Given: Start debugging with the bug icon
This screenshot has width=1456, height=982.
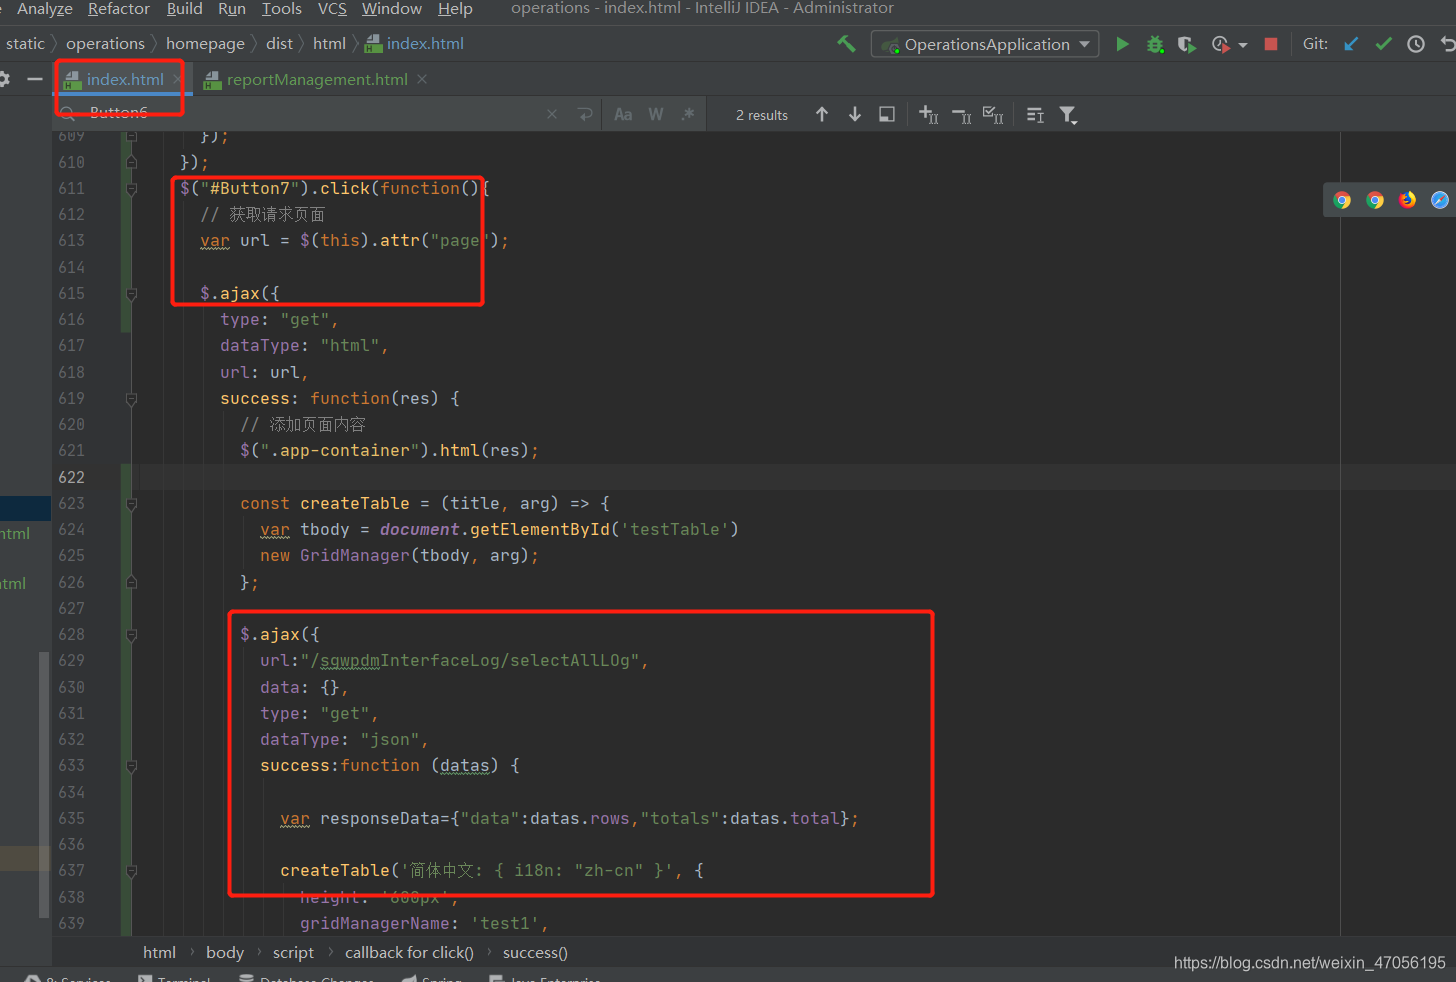Looking at the screenshot, I should (x=1155, y=44).
